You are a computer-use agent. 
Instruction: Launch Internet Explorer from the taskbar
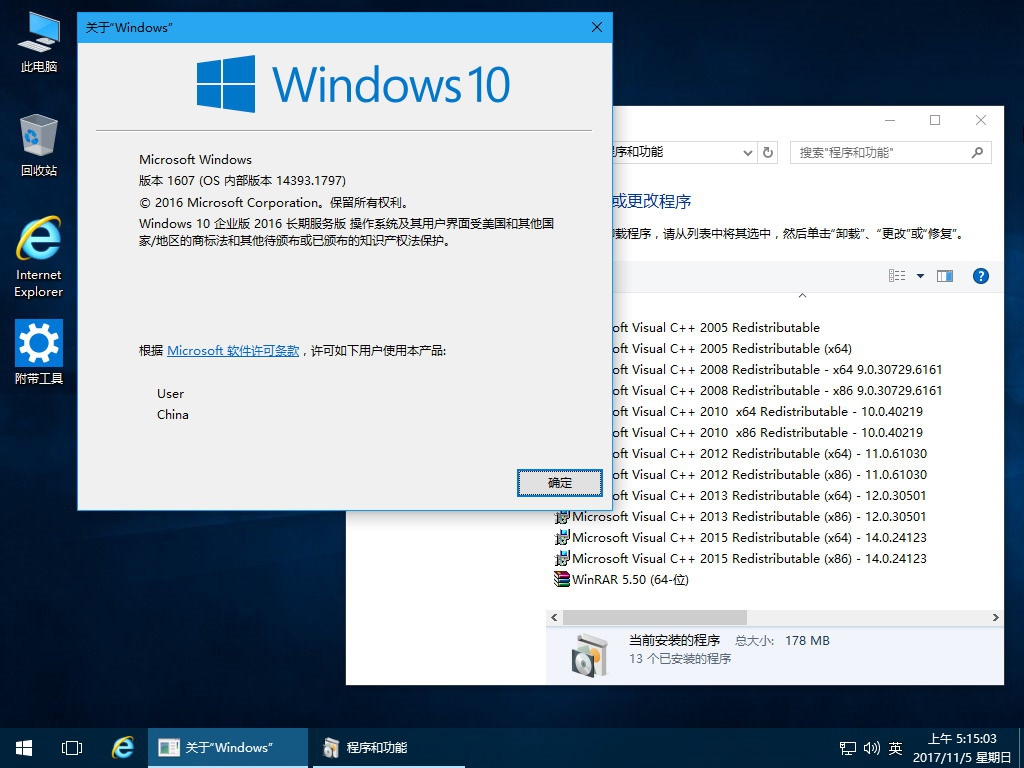(122, 748)
